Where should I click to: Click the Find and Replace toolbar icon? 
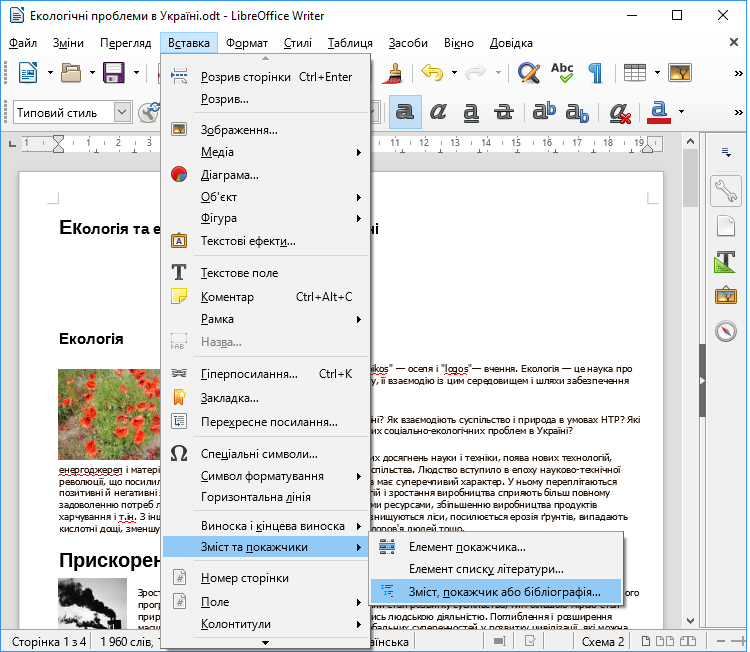coord(529,73)
